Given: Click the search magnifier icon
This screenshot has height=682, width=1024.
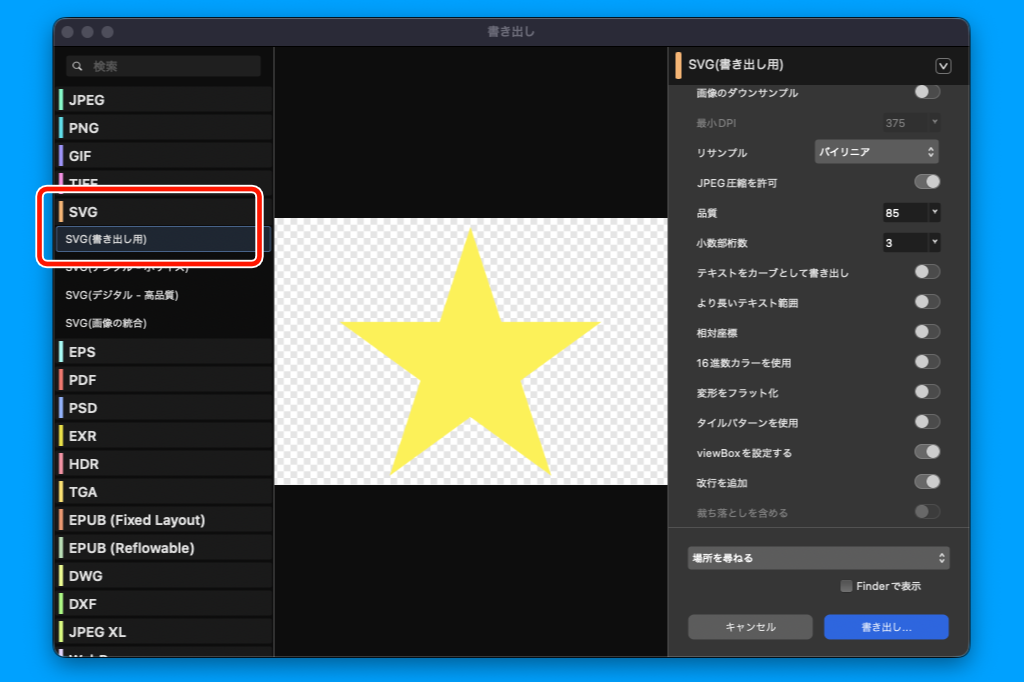Looking at the screenshot, I should tap(78, 66).
